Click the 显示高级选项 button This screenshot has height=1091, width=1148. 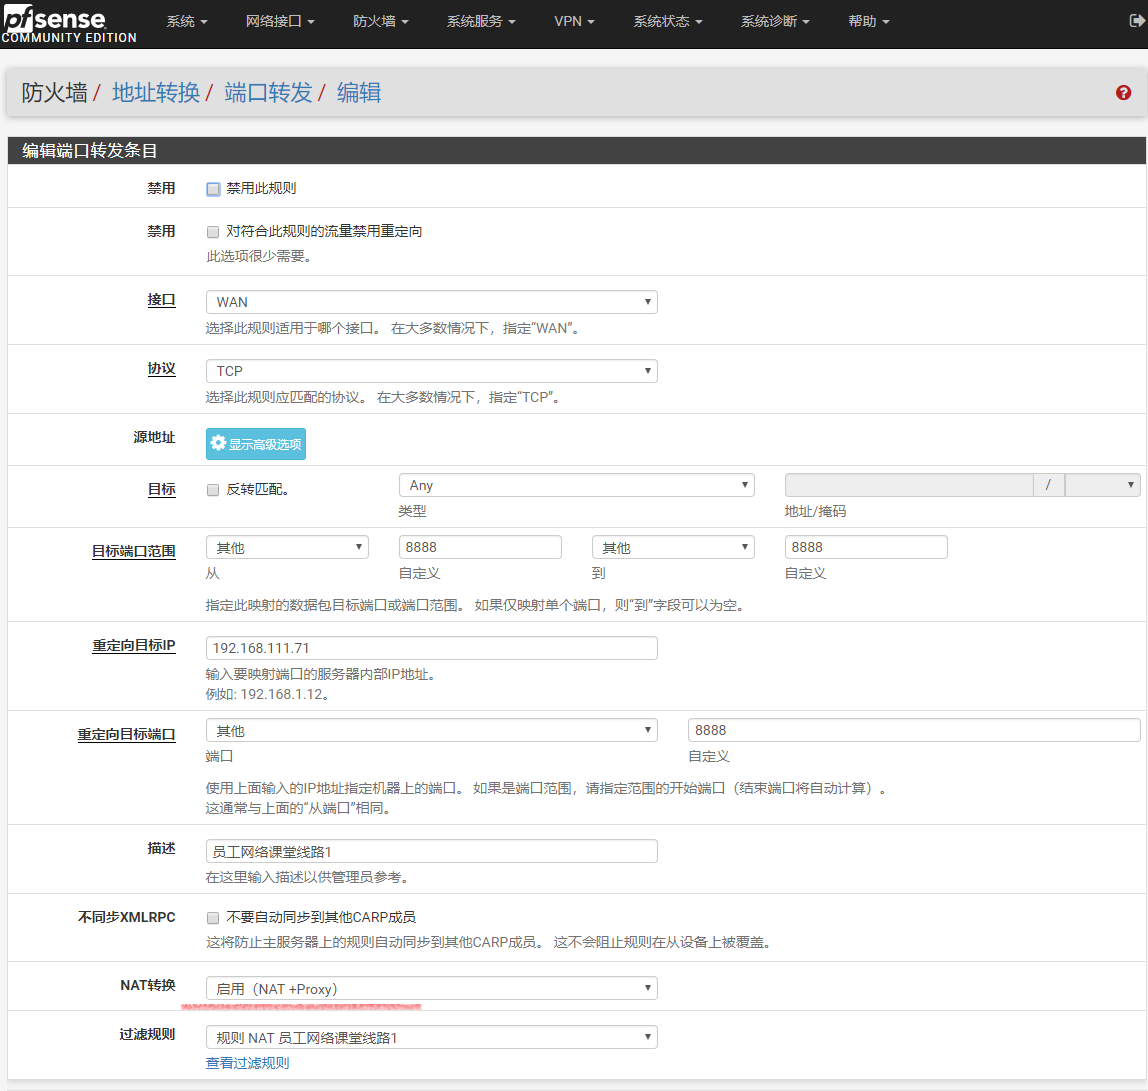(256, 444)
